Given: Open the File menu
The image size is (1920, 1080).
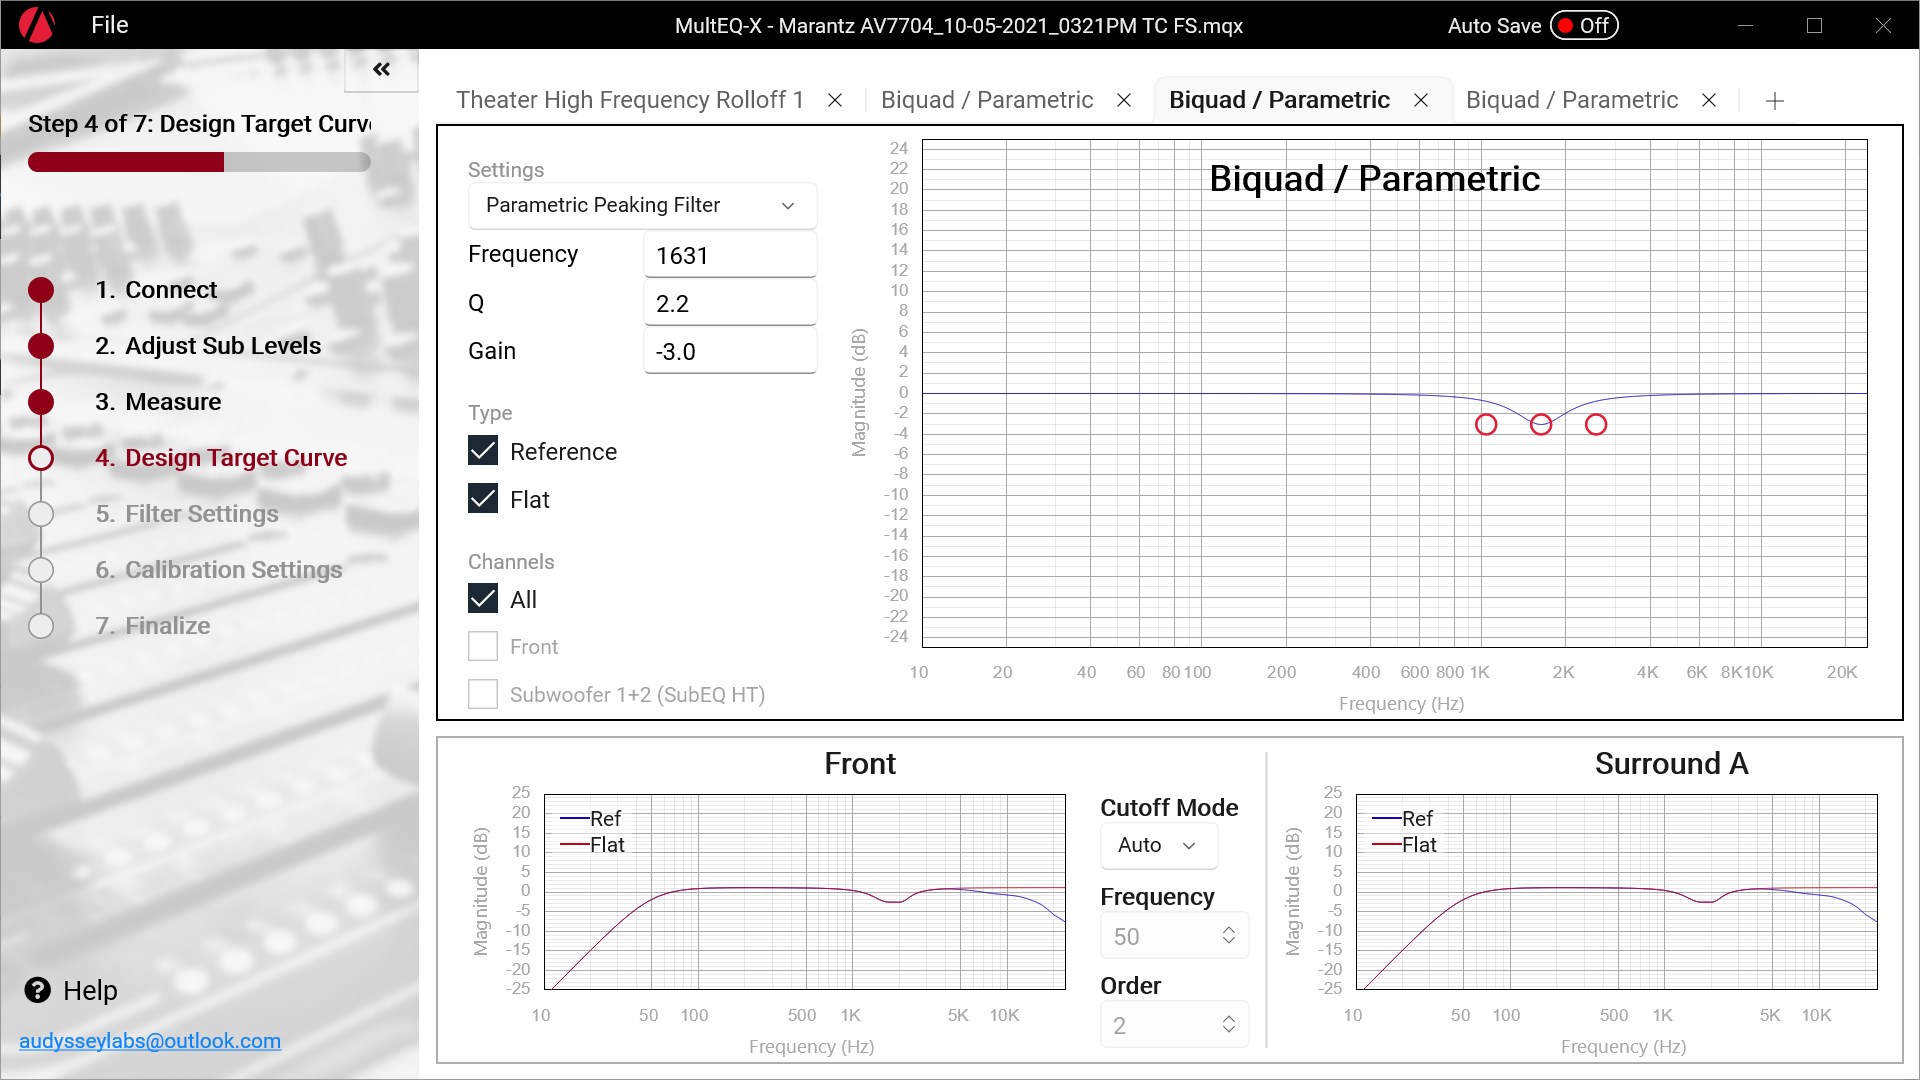Looking at the screenshot, I should click(109, 25).
